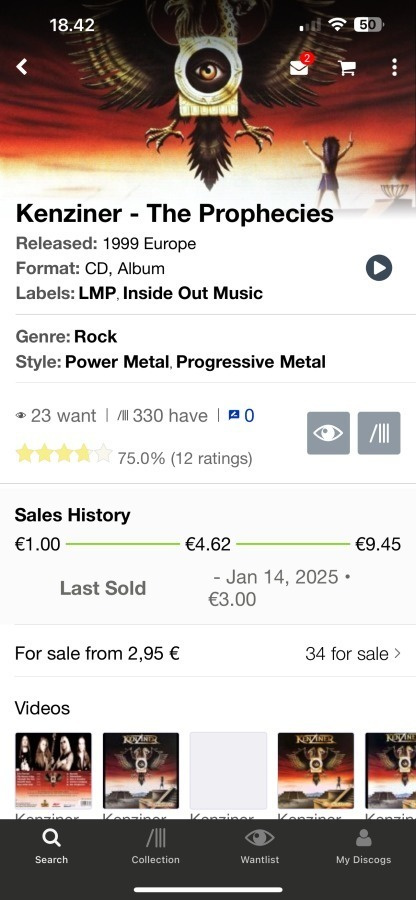Toggle add to collection shelf button
This screenshot has height=900, width=416.
(x=379, y=433)
